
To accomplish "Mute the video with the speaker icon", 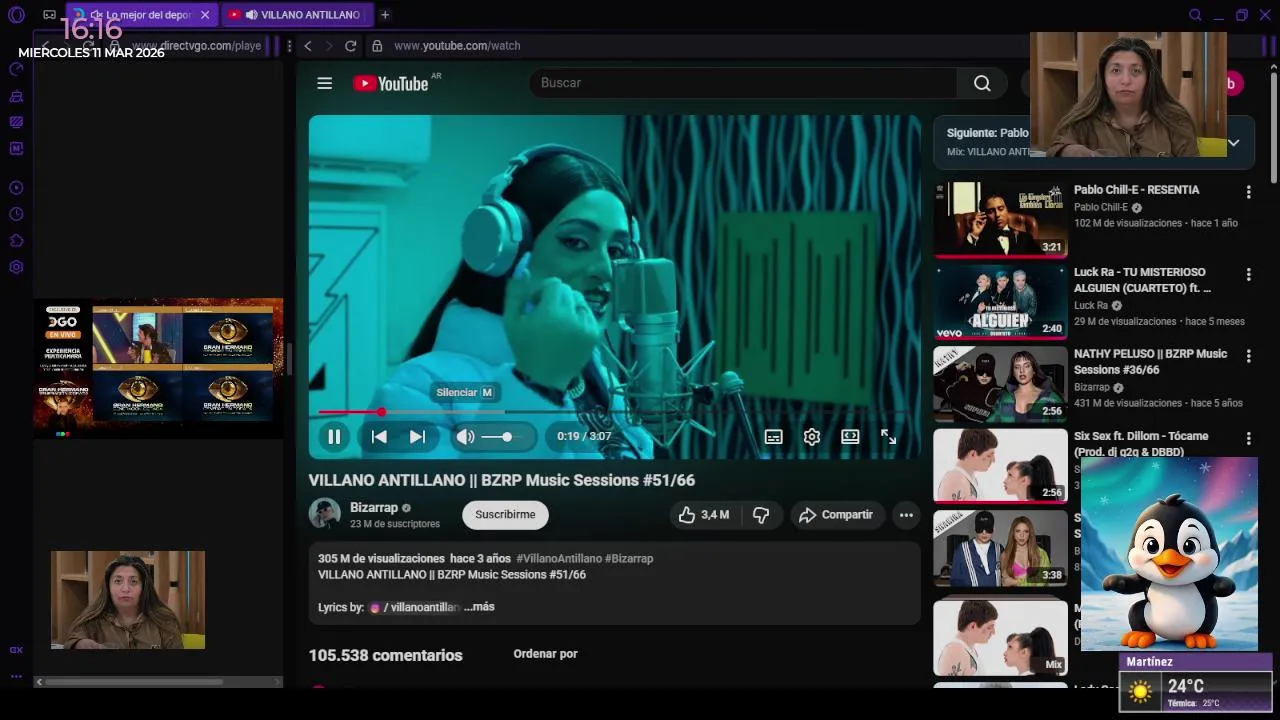I will tap(465, 437).
